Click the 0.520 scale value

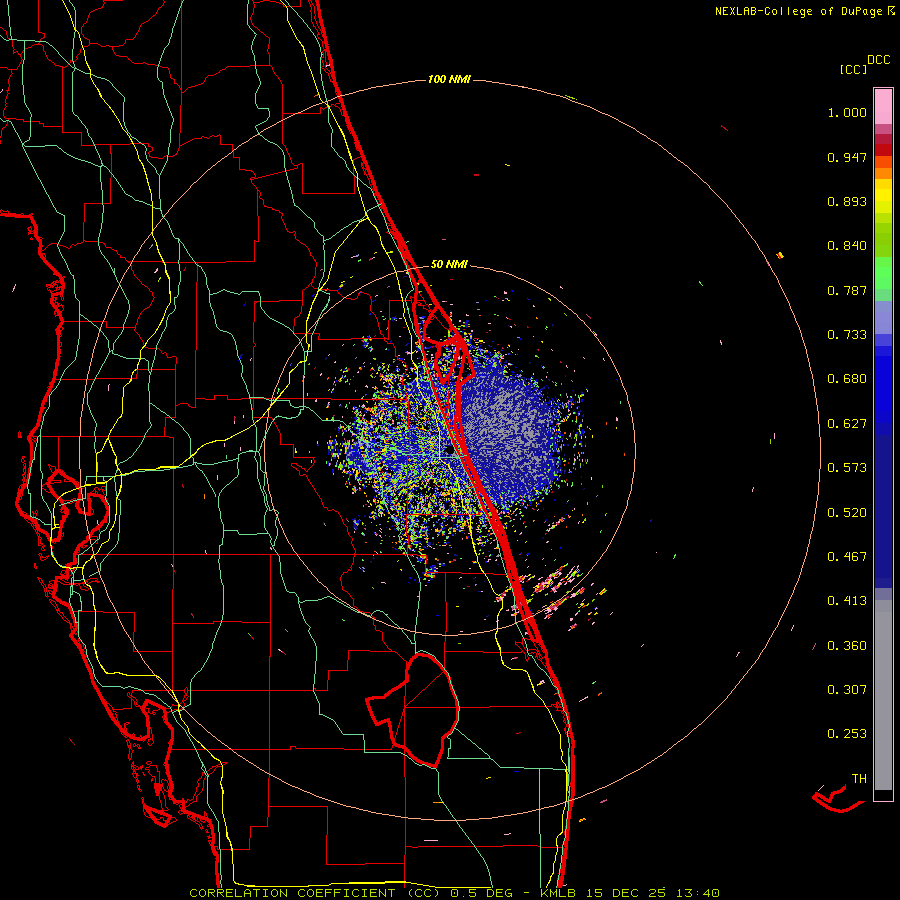point(847,513)
